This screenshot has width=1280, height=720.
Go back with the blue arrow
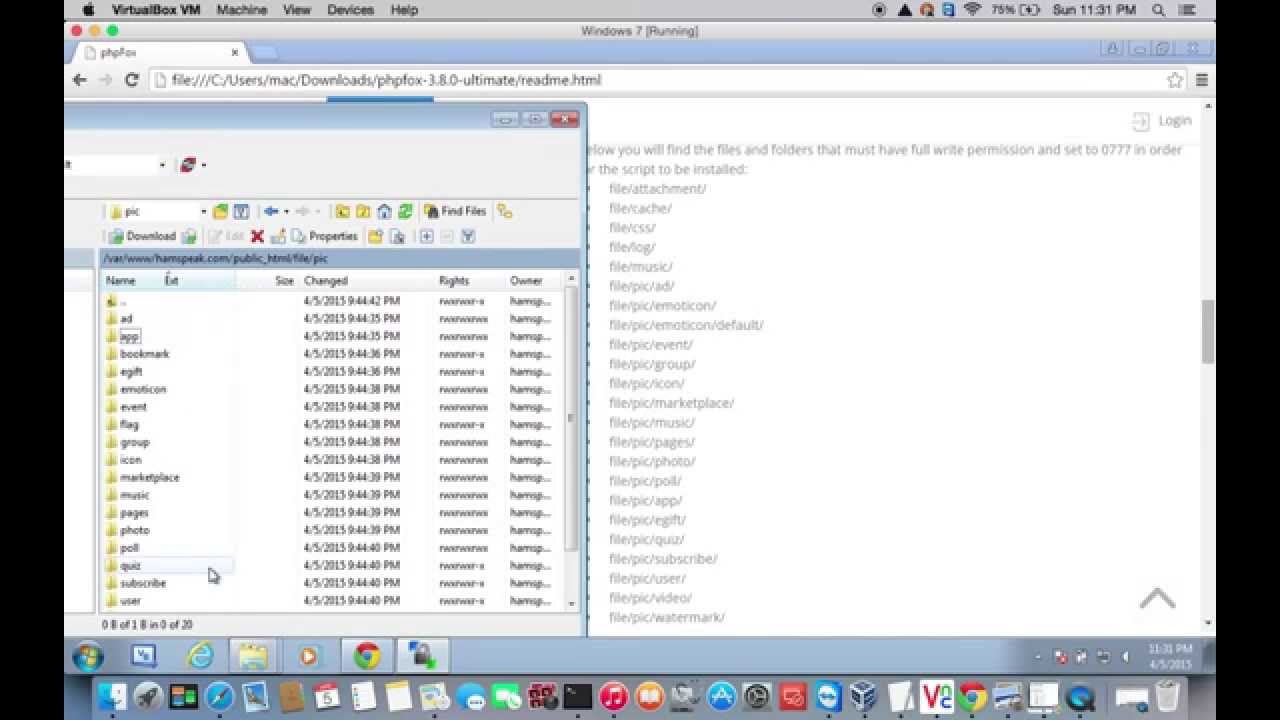270,211
